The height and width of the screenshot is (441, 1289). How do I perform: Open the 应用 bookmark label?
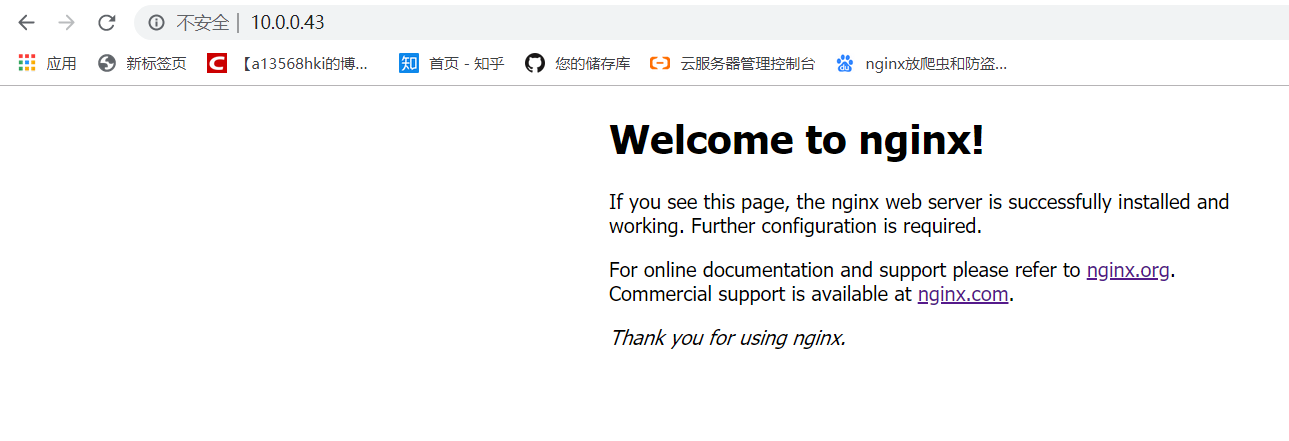coord(61,63)
